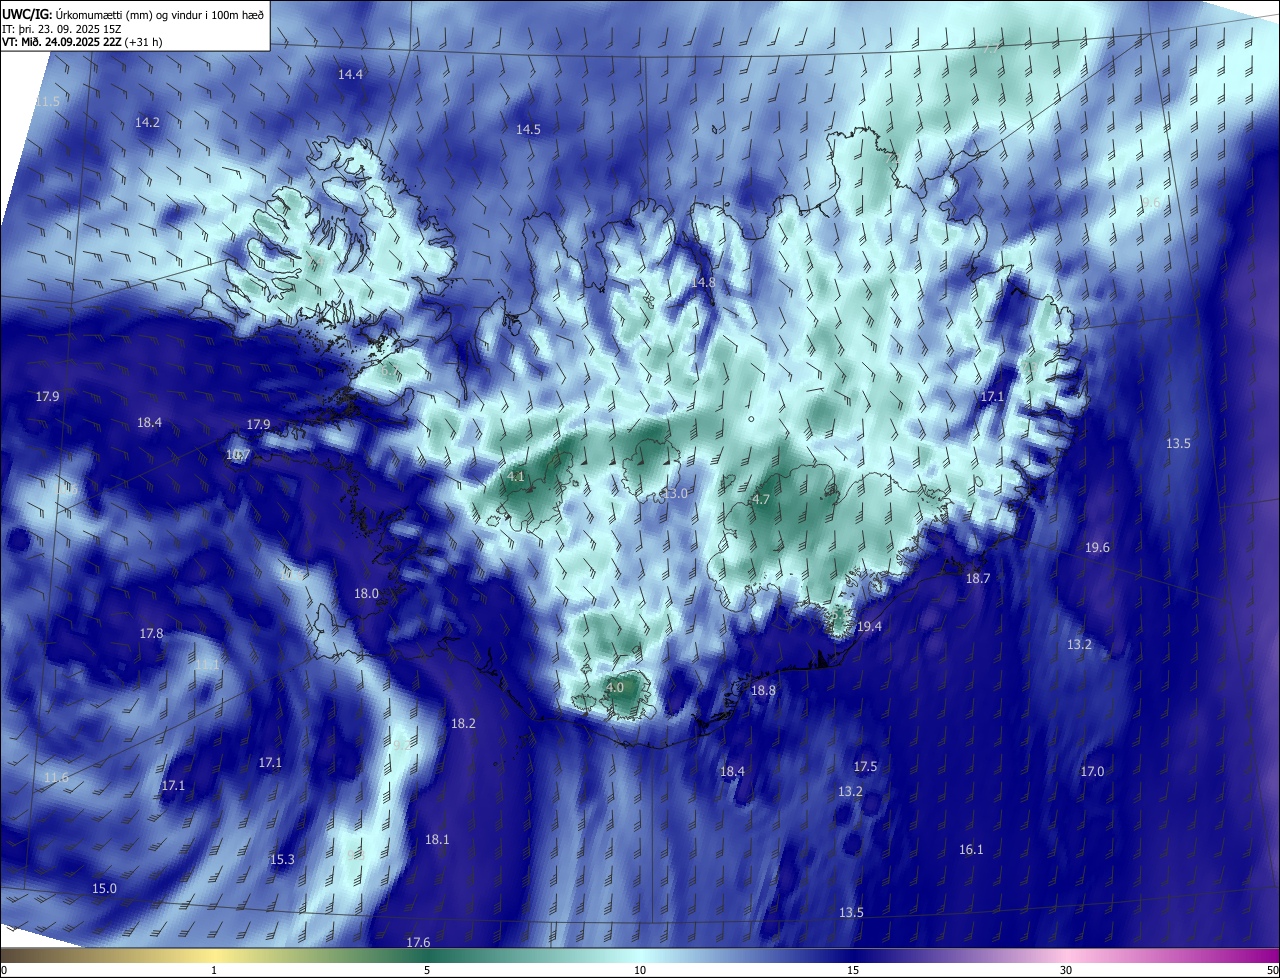This screenshot has width=1280, height=978.
Task: Click the 17.0 value label
Action: (1092, 772)
